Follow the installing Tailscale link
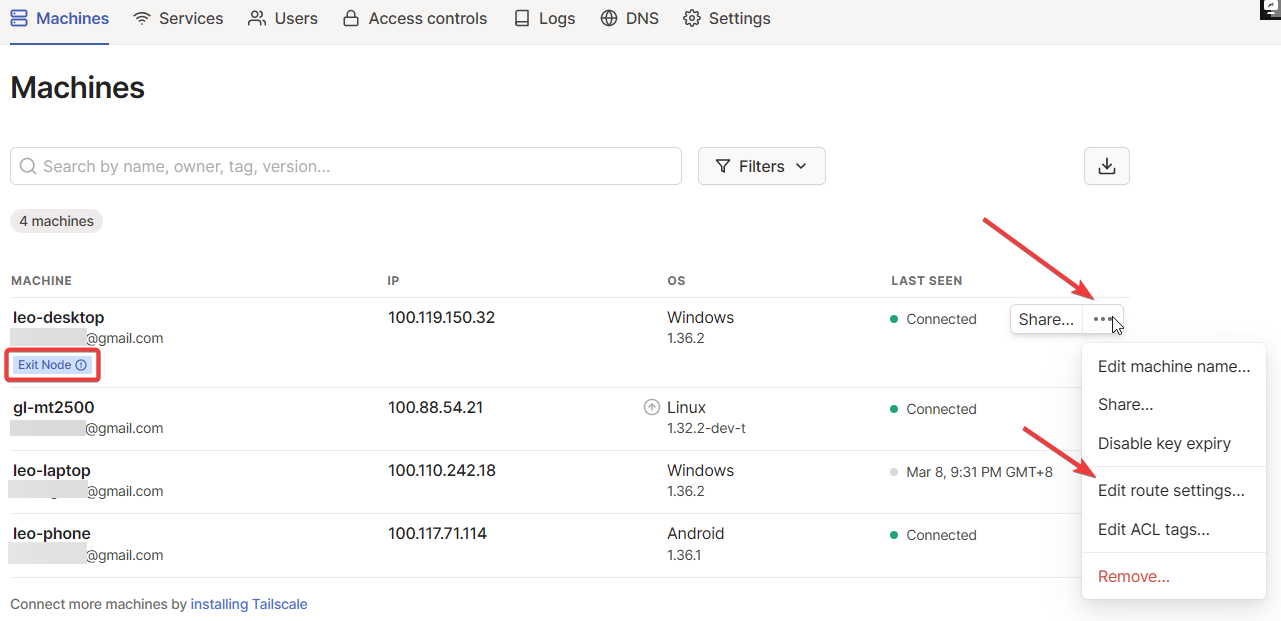Image resolution: width=1281 pixels, height=621 pixels. pos(249,604)
